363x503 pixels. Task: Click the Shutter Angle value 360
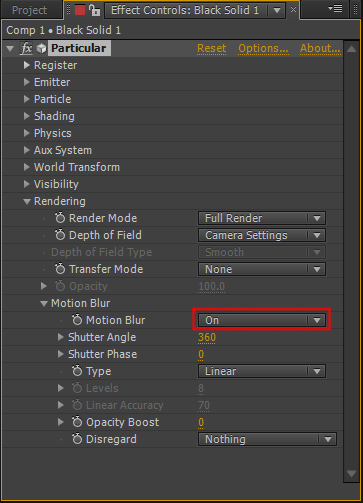point(207,337)
